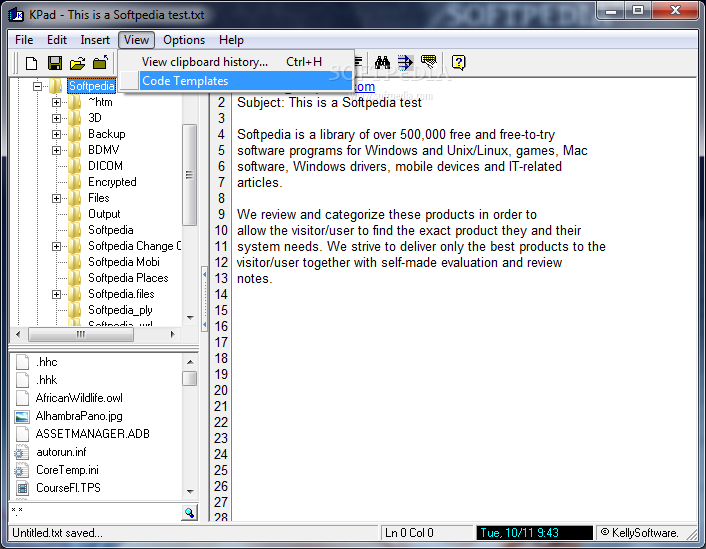The height and width of the screenshot is (549, 706).
Task: Click the .hhc document icon
Action: (x=23, y=362)
